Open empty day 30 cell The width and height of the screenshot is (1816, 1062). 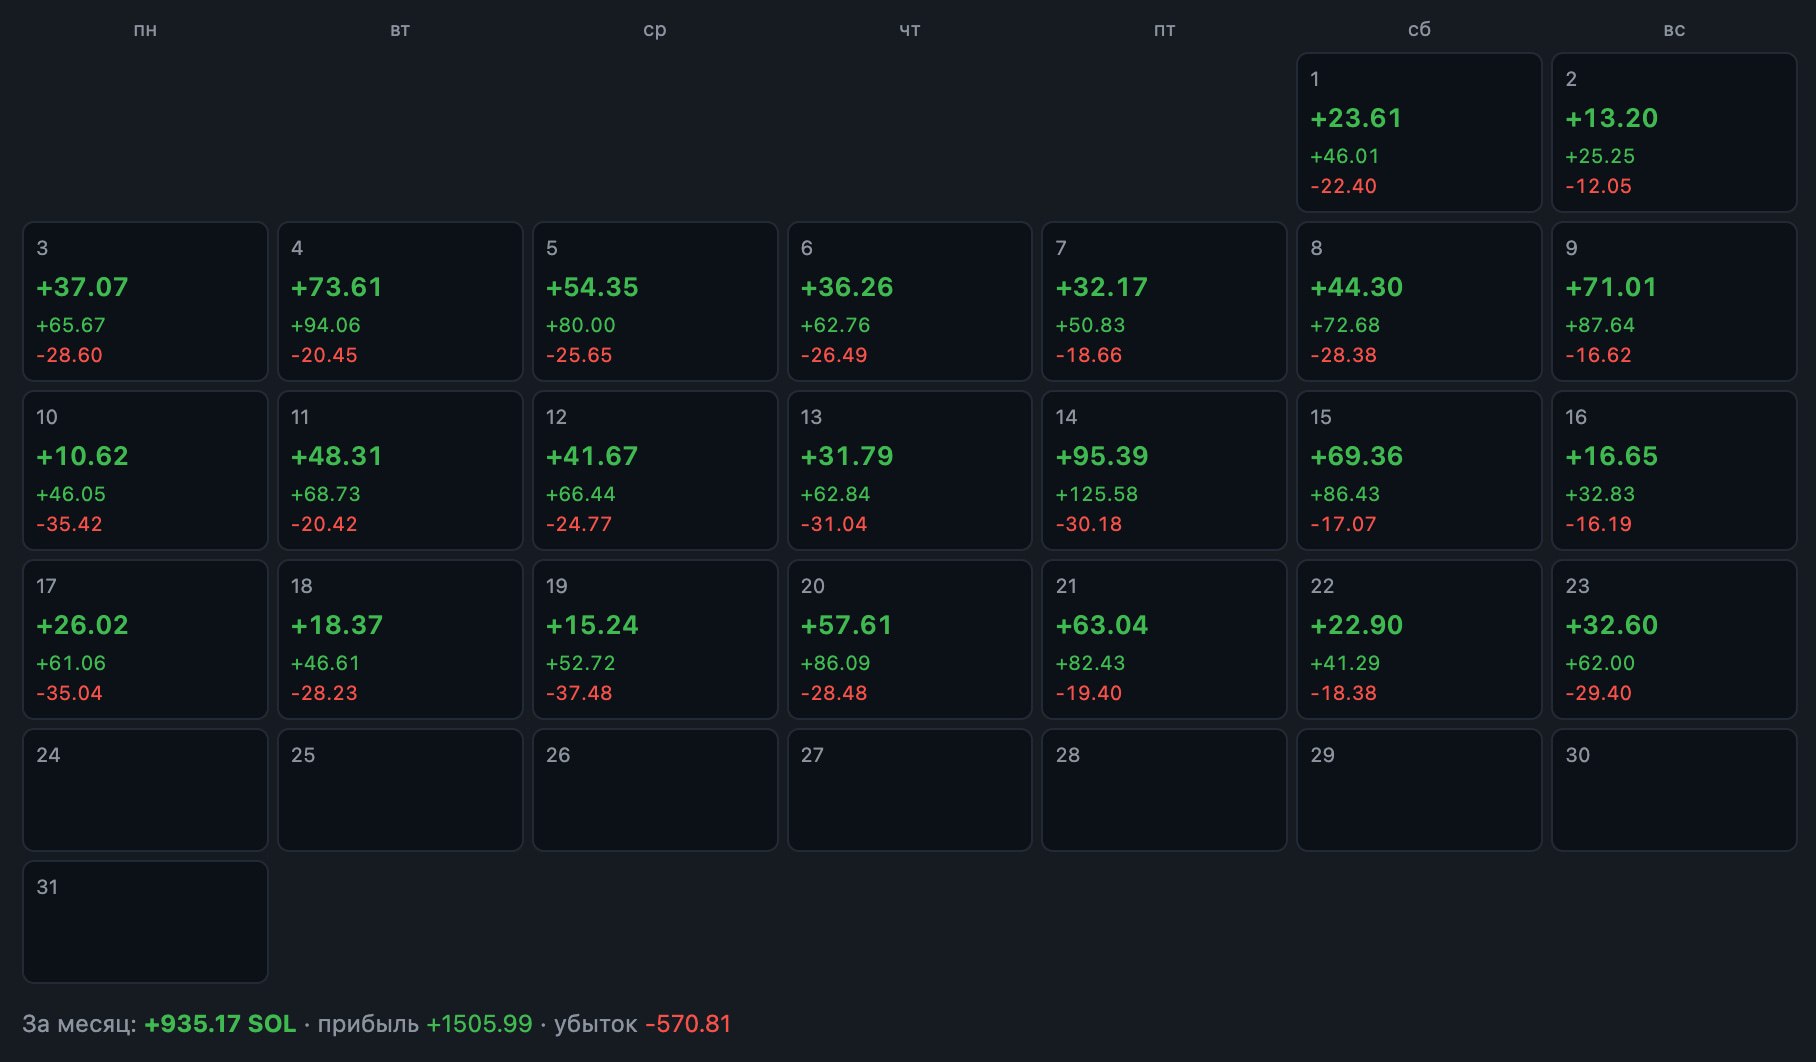point(1674,790)
